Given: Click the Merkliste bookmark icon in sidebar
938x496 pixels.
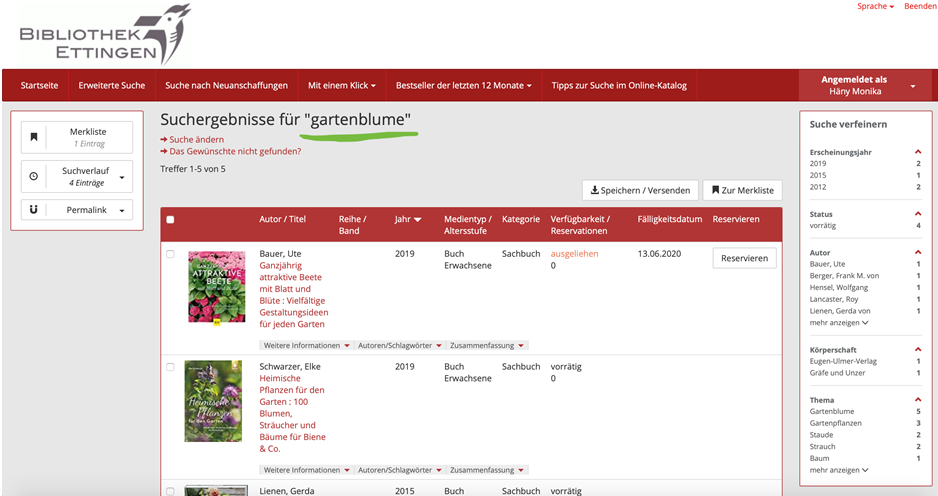Looking at the screenshot, I should pyautogui.click(x=33, y=137).
